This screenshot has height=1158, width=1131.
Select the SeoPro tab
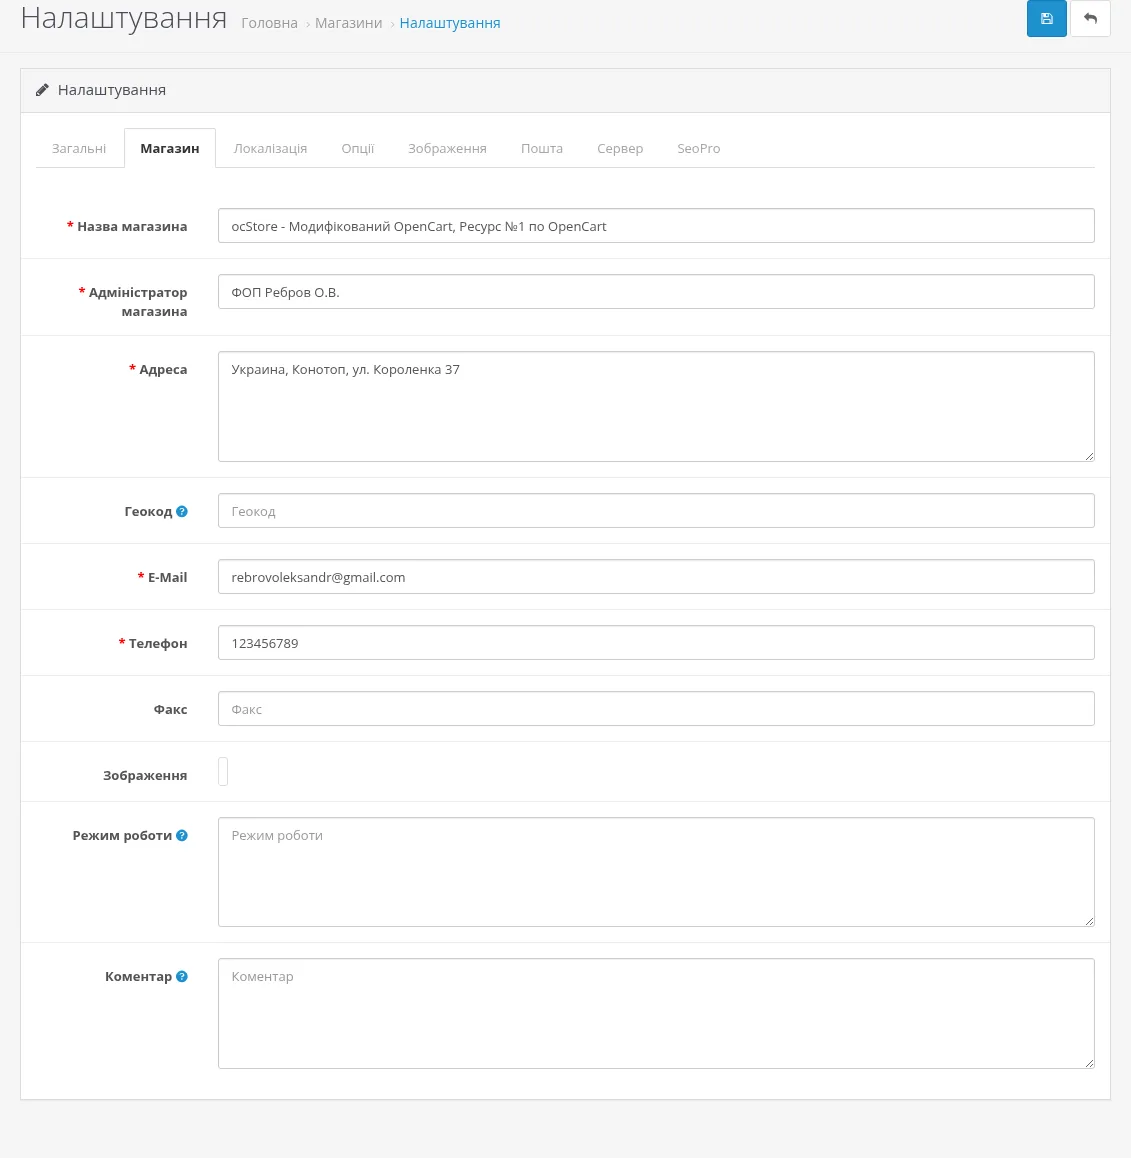[698, 148]
